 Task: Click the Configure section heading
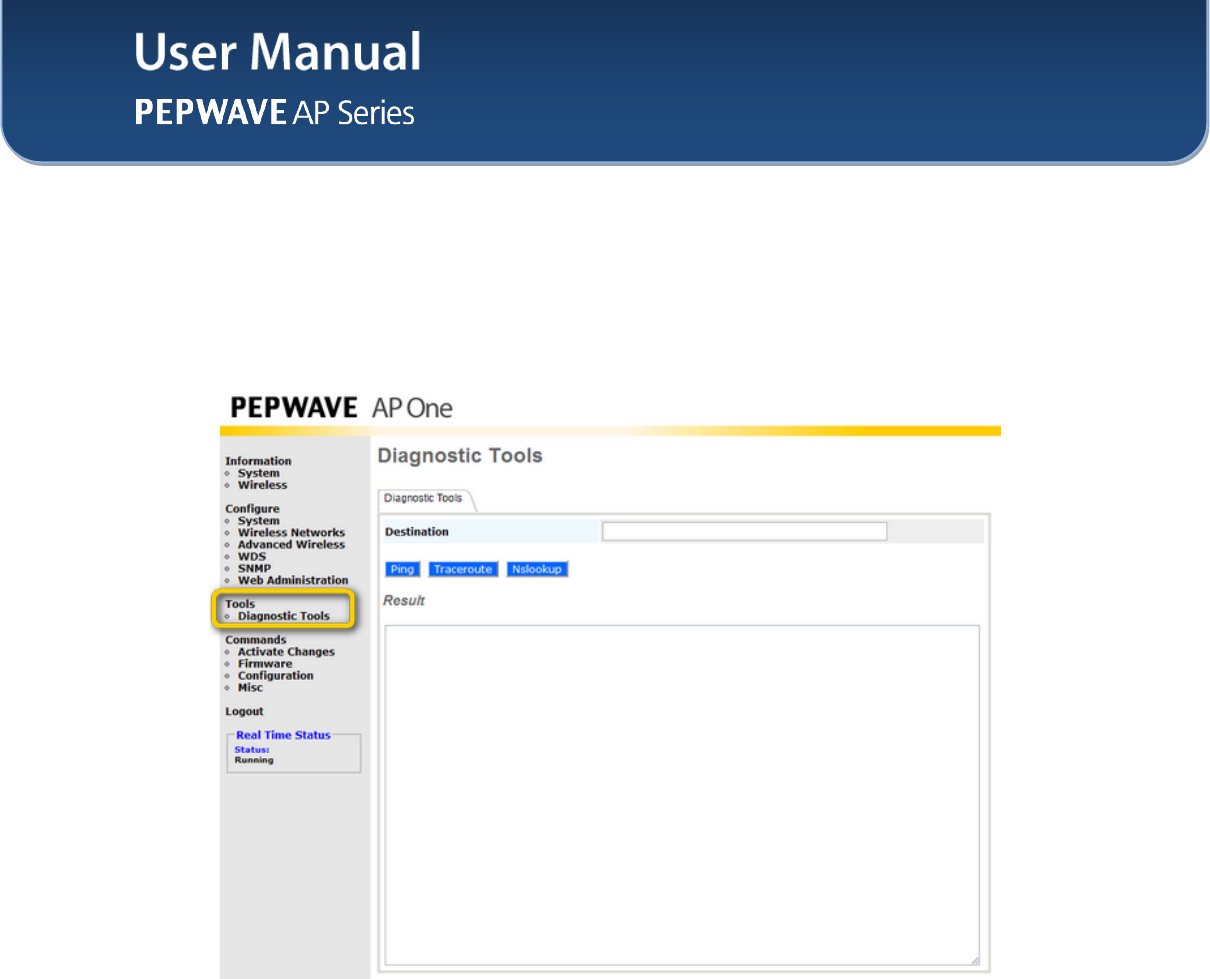(252, 509)
